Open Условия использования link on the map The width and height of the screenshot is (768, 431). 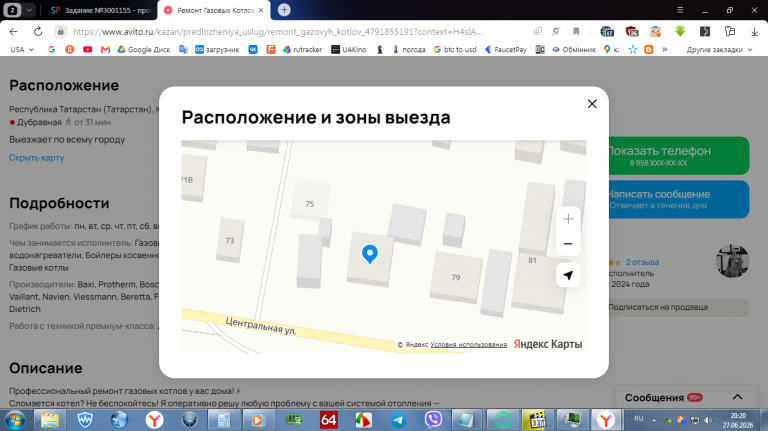point(469,345)
